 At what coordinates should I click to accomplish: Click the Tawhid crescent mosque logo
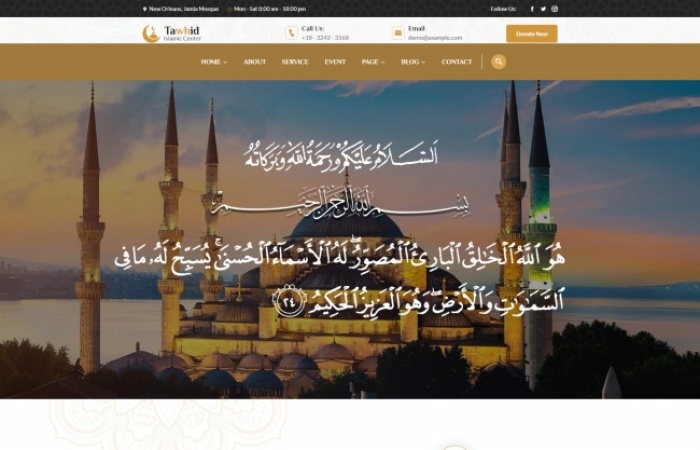pos(151,33)
